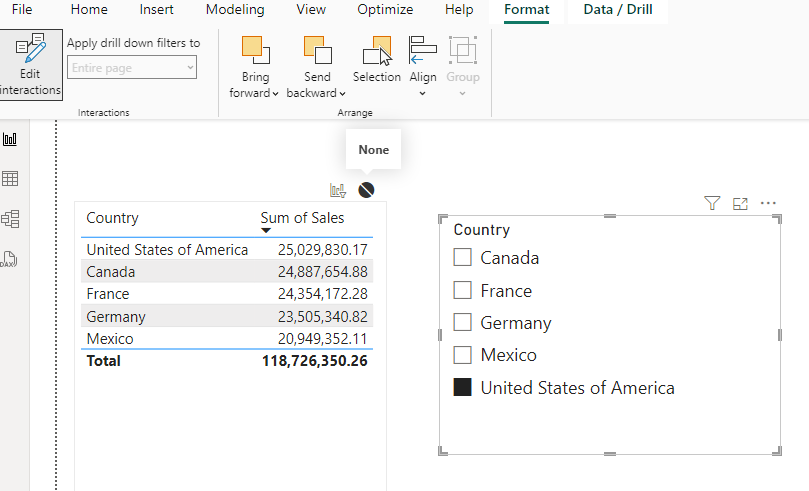Select the Format tab
This screenshot has height=491, width=809.
pos(526,9)
